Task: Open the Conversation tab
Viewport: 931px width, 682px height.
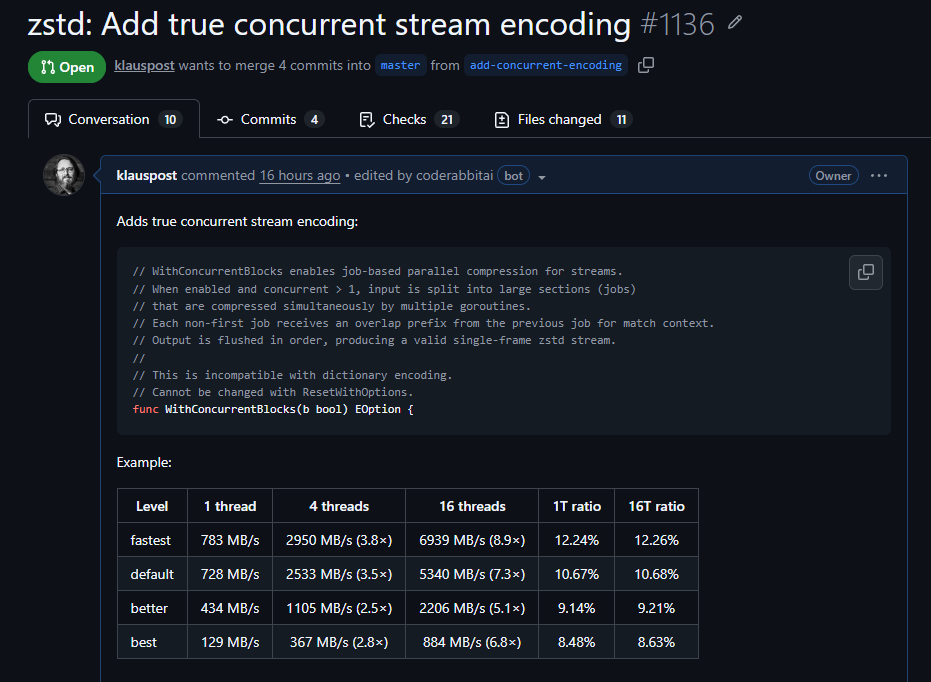Action: pyautogui.click(x=113, y=119)
